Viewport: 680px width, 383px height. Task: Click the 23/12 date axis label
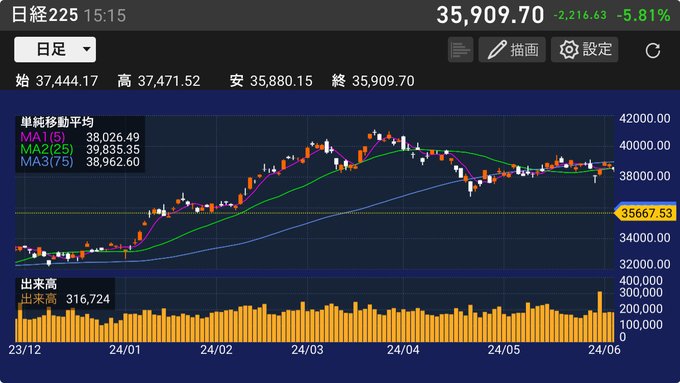25,350
